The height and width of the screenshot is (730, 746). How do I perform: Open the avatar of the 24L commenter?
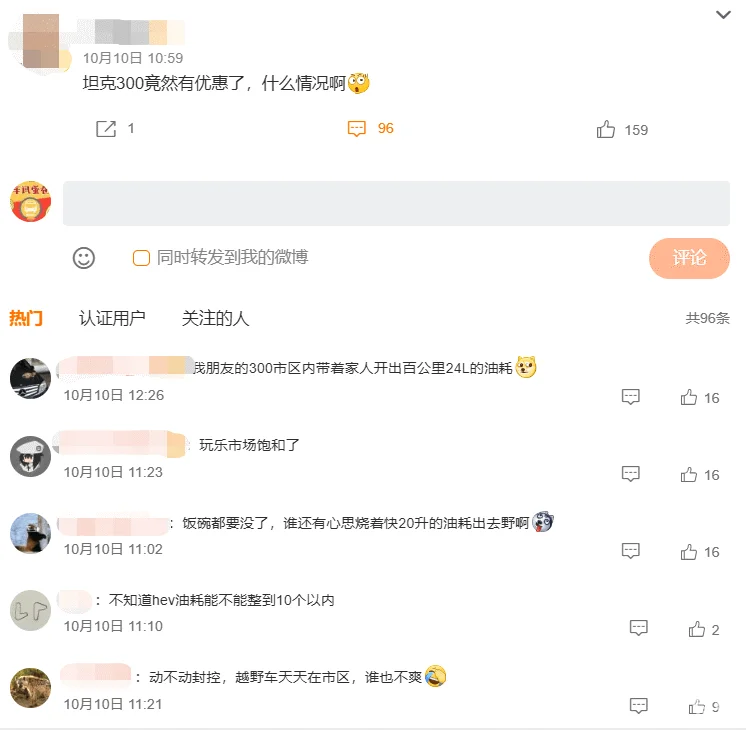30,378
